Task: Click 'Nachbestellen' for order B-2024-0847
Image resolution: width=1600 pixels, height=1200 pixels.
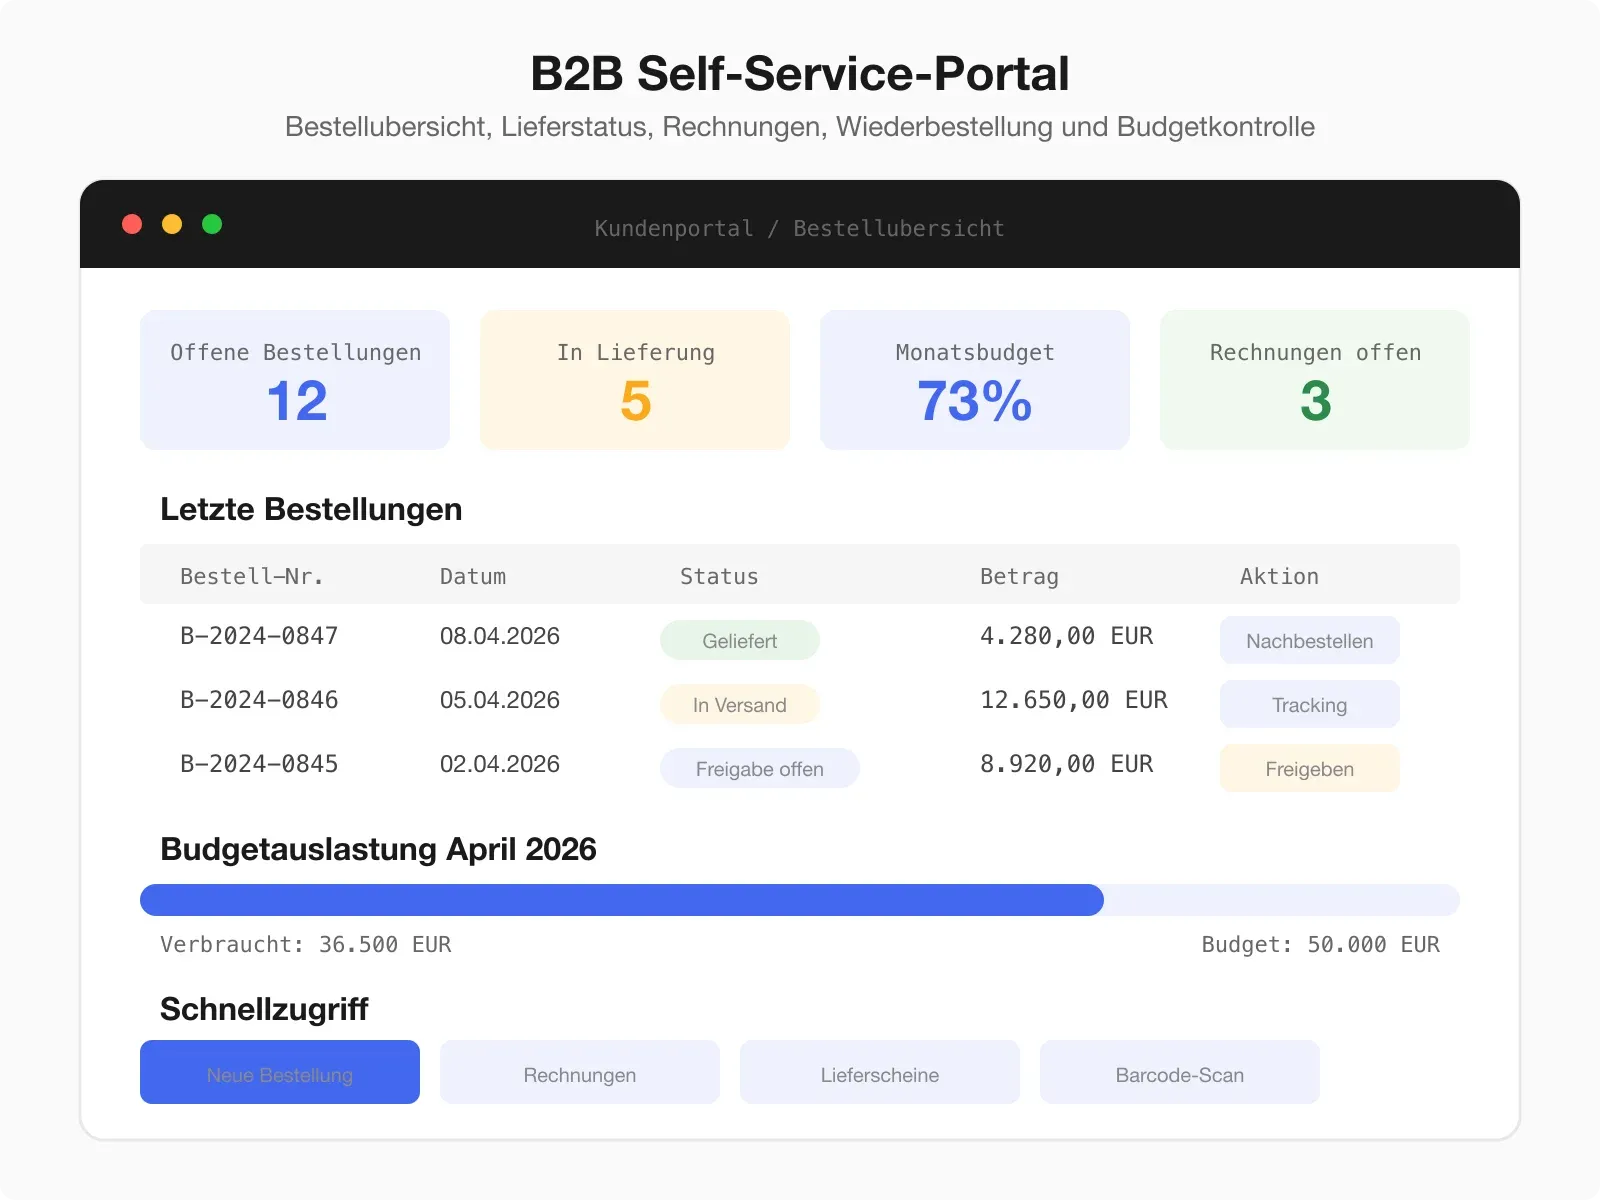Action: point(1308,640)
